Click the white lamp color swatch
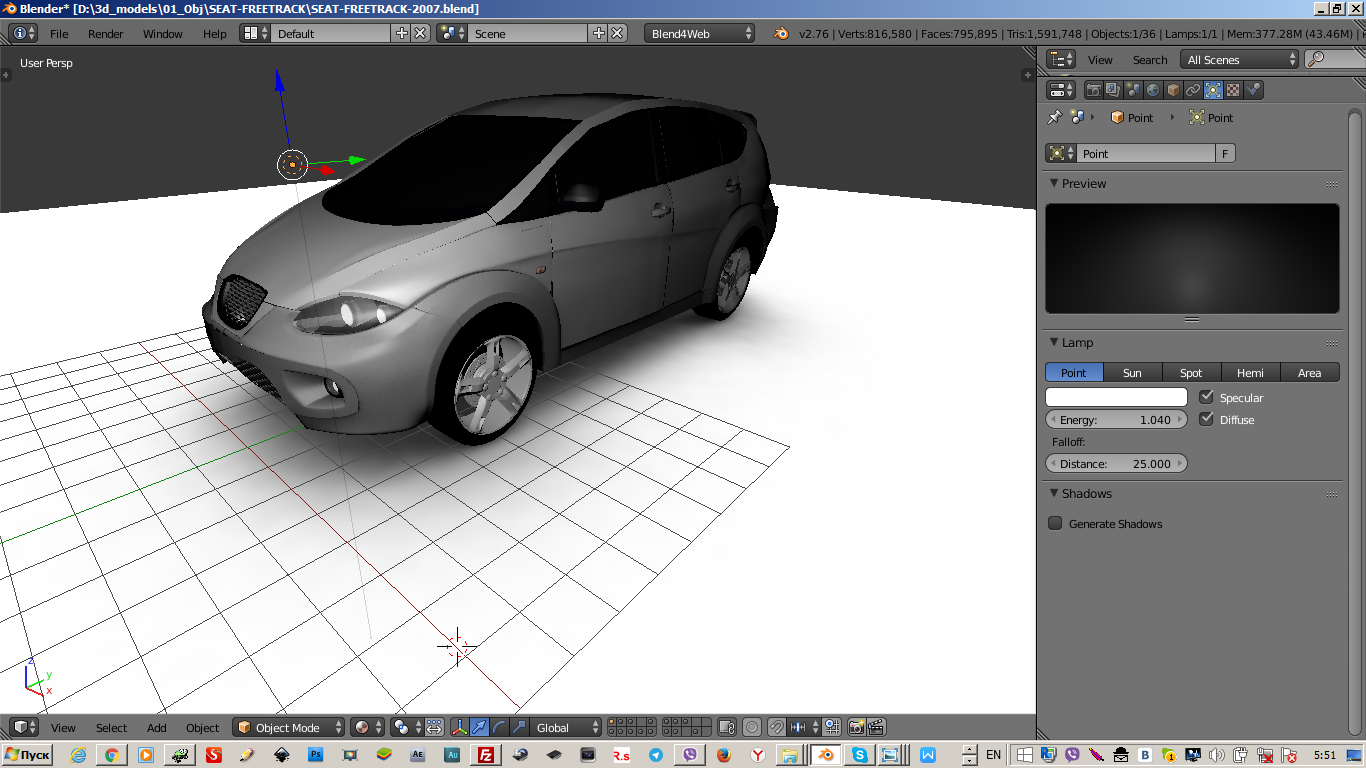Viewport: 1366px width, 768px height. 1116,397
